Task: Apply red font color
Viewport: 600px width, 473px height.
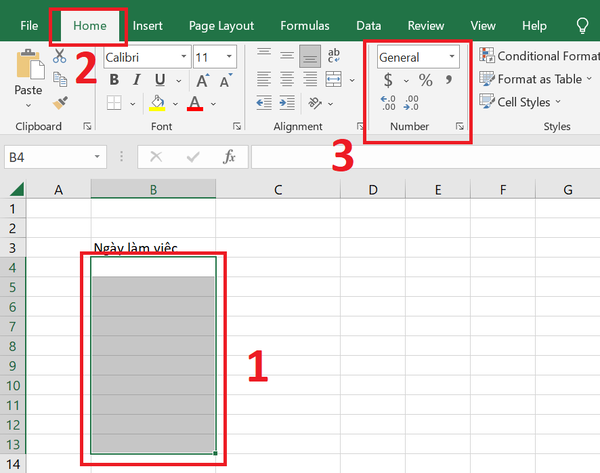Action: [x=195, y=103]
